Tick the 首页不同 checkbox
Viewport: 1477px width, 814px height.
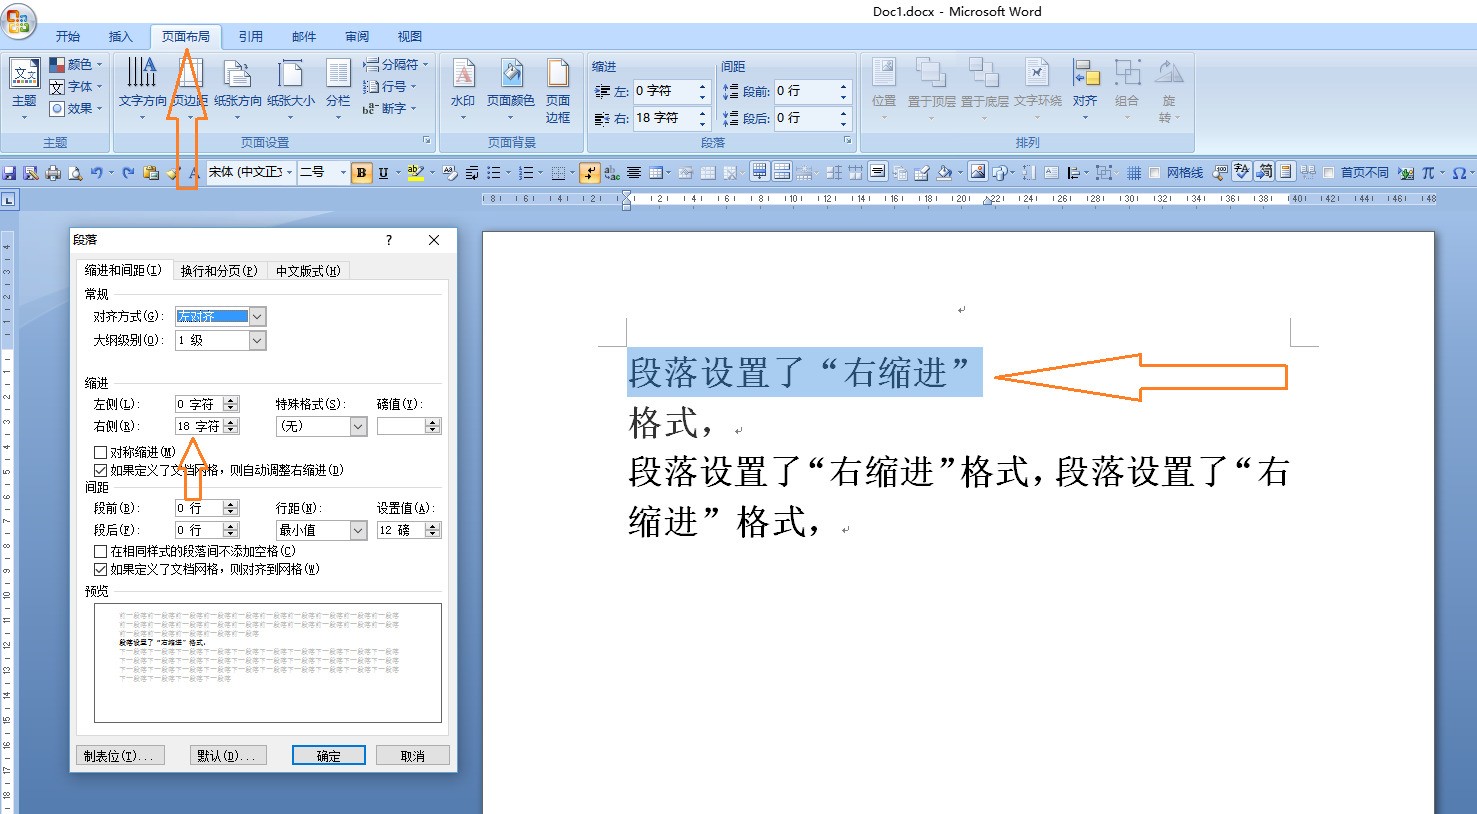pyautogui.click(x=1329, y=173)
